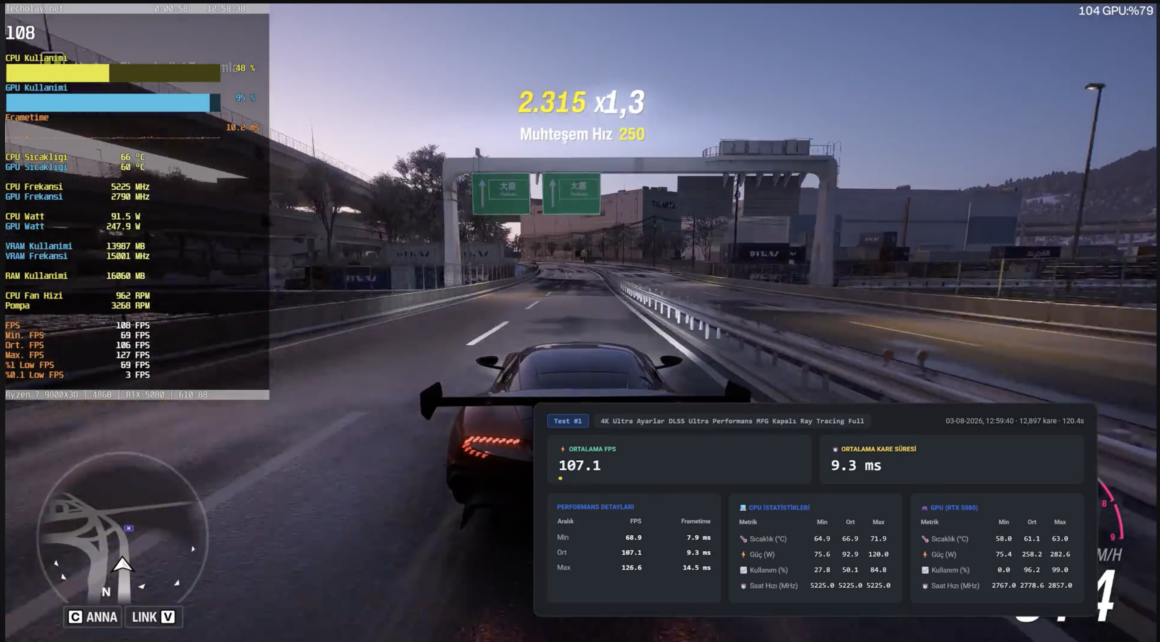Viewport: 1160px width, 642px height.
Task: Select the Test #1 tag
Action: point(567,421)
